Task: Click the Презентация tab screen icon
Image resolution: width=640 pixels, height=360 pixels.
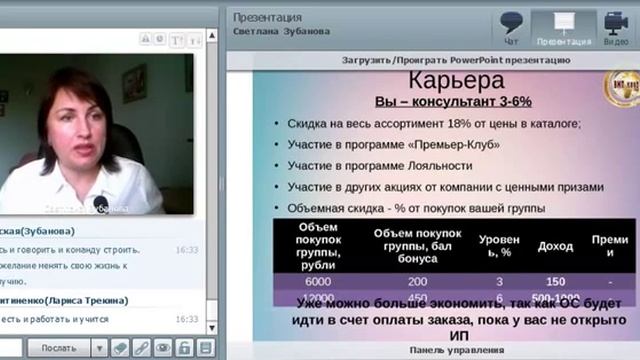Action: [x=564, y=23]
